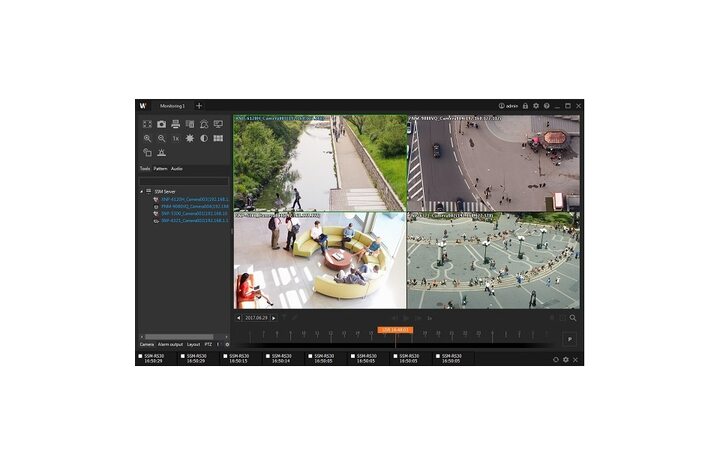Select the first camera in the device tree
720x450 pixels.
click(x=190, y=198)
